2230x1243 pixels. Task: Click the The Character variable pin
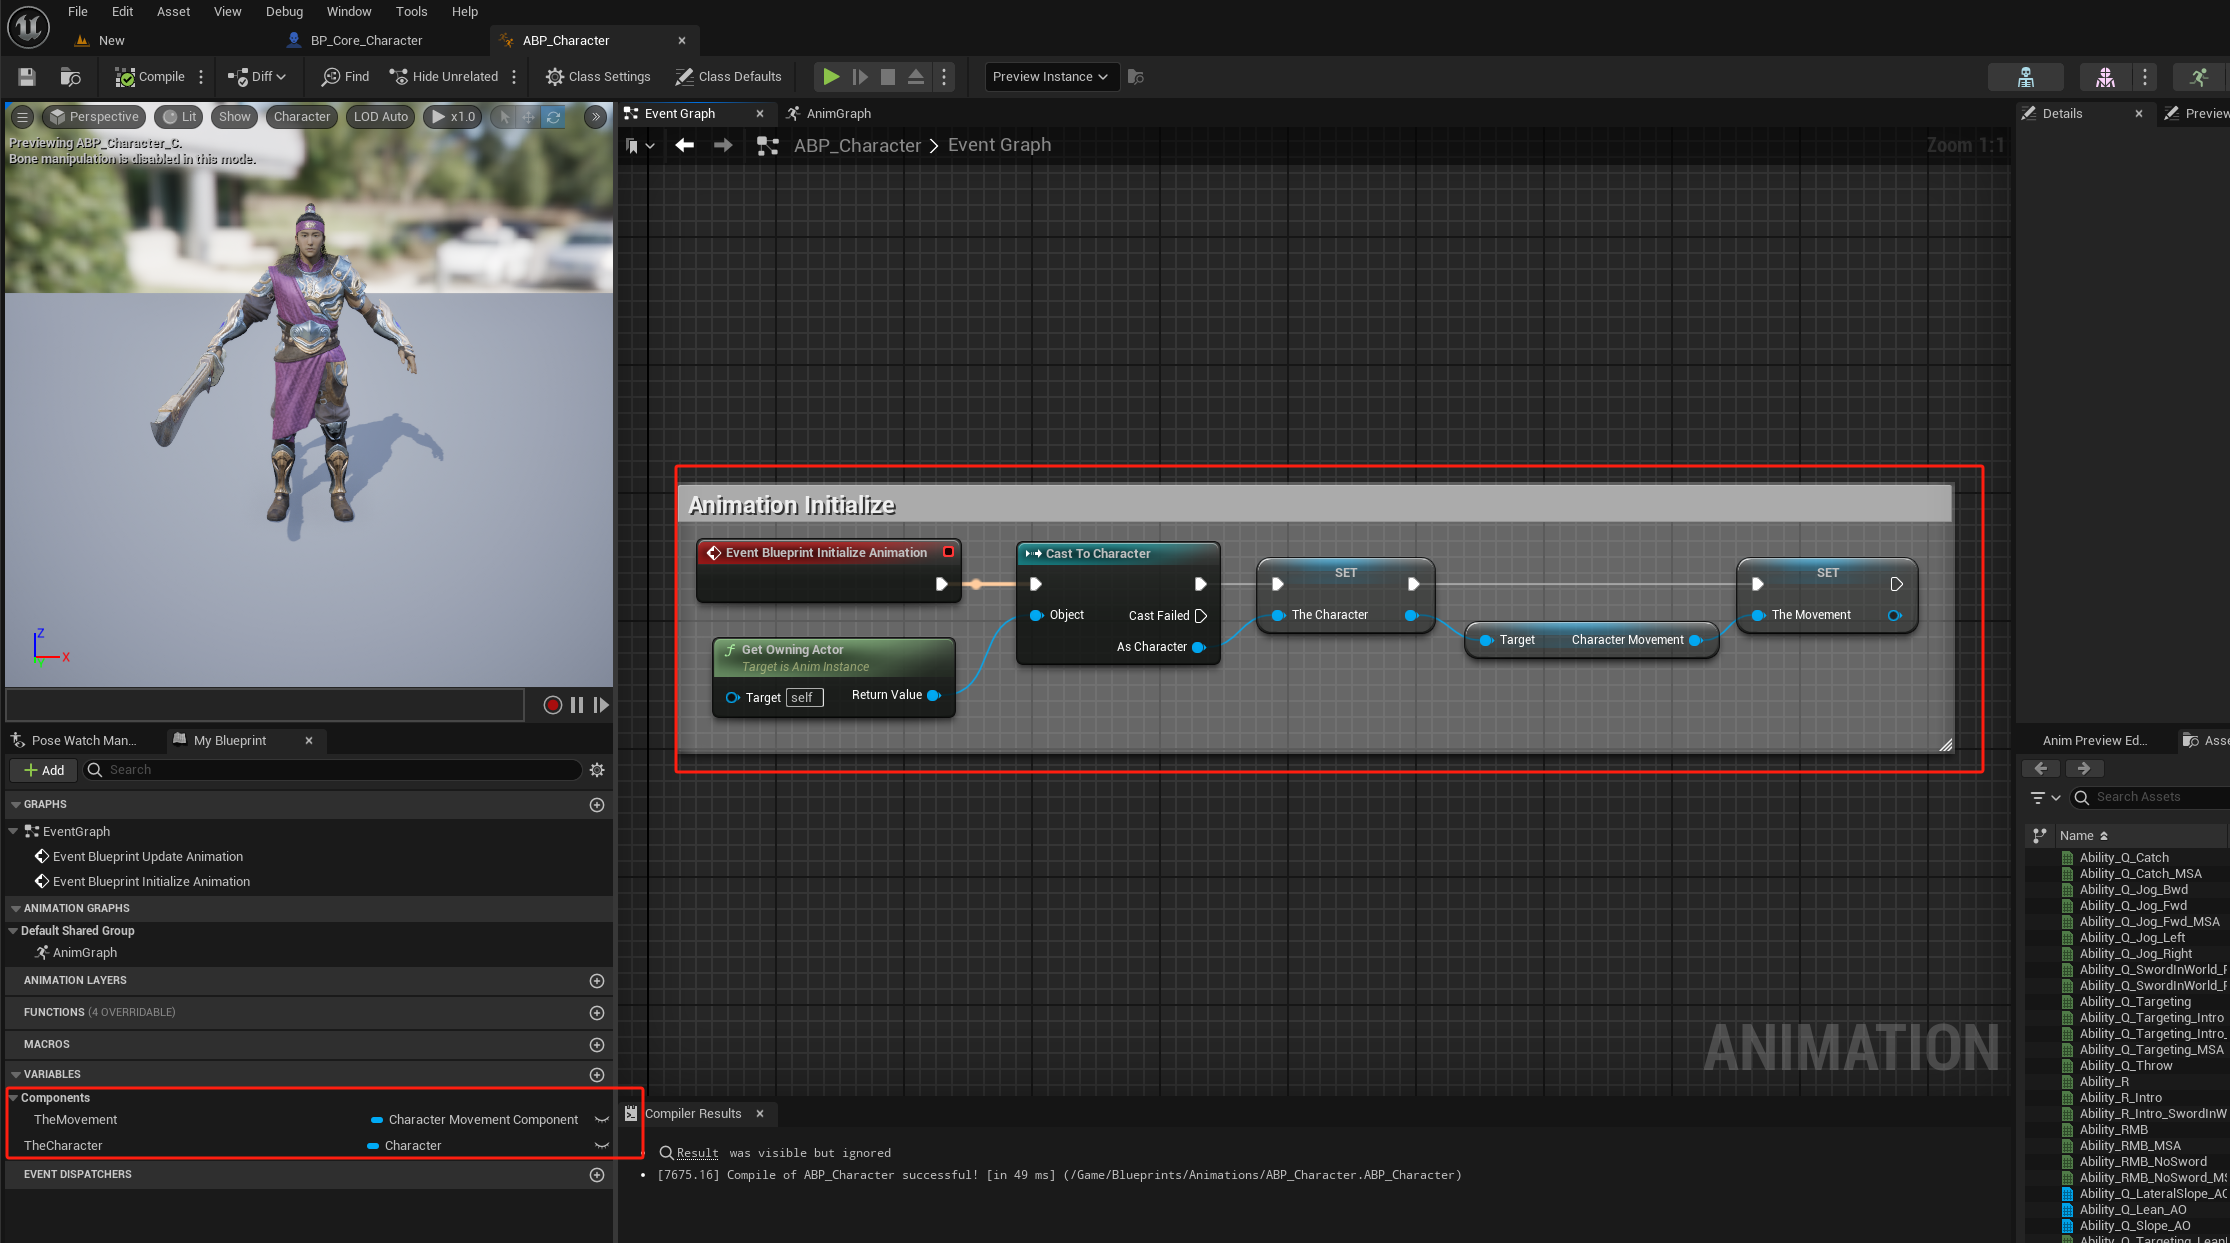pos(1278,616)
